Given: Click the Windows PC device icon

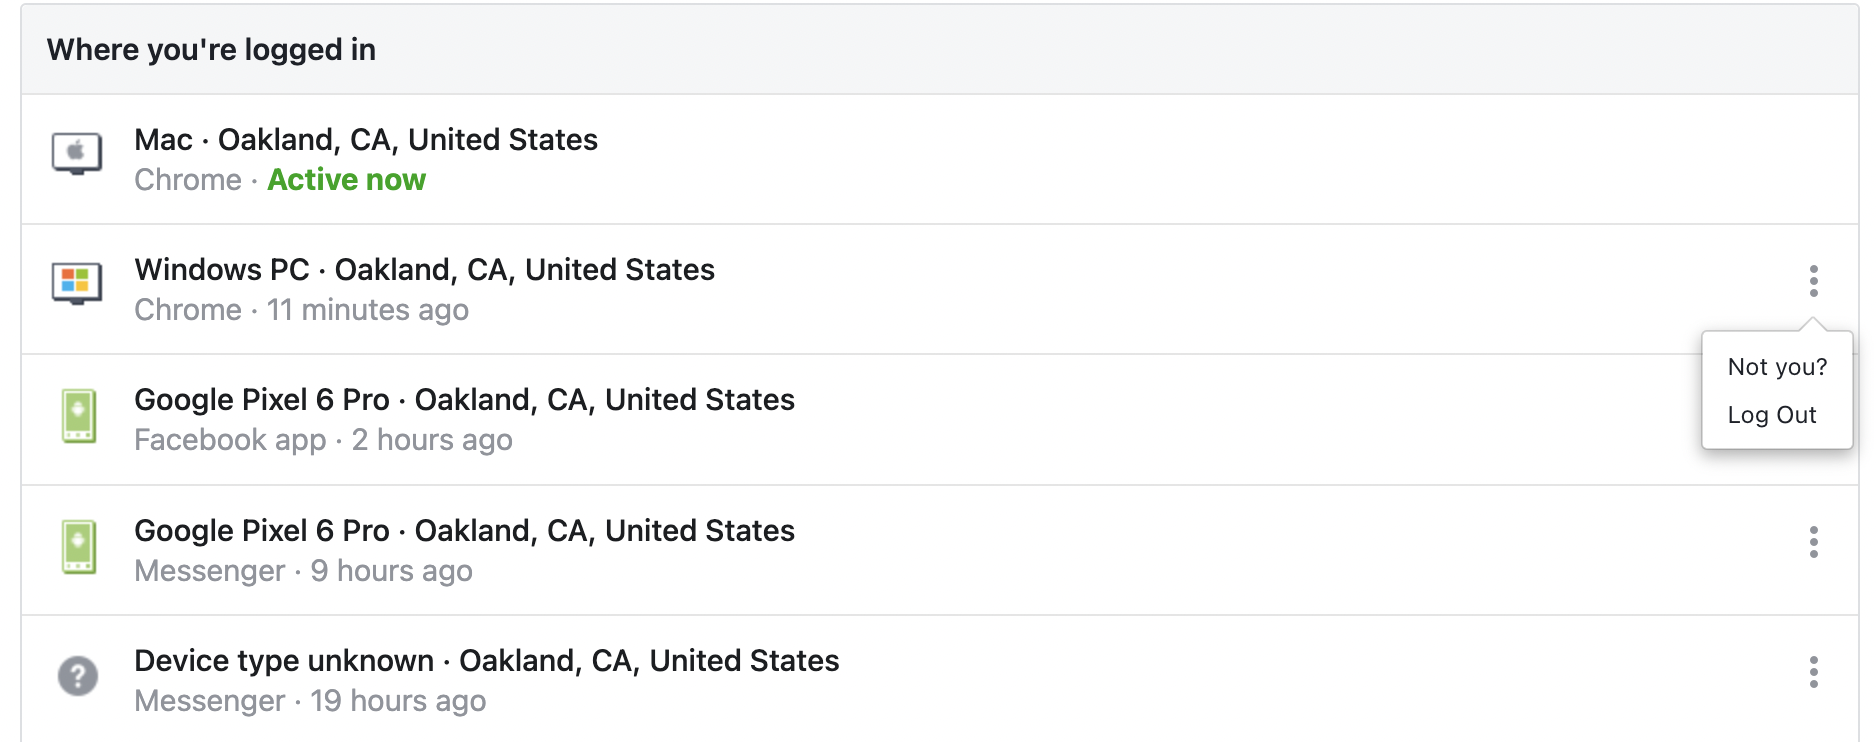Looking at the screenshot, I should pos(77,283).
